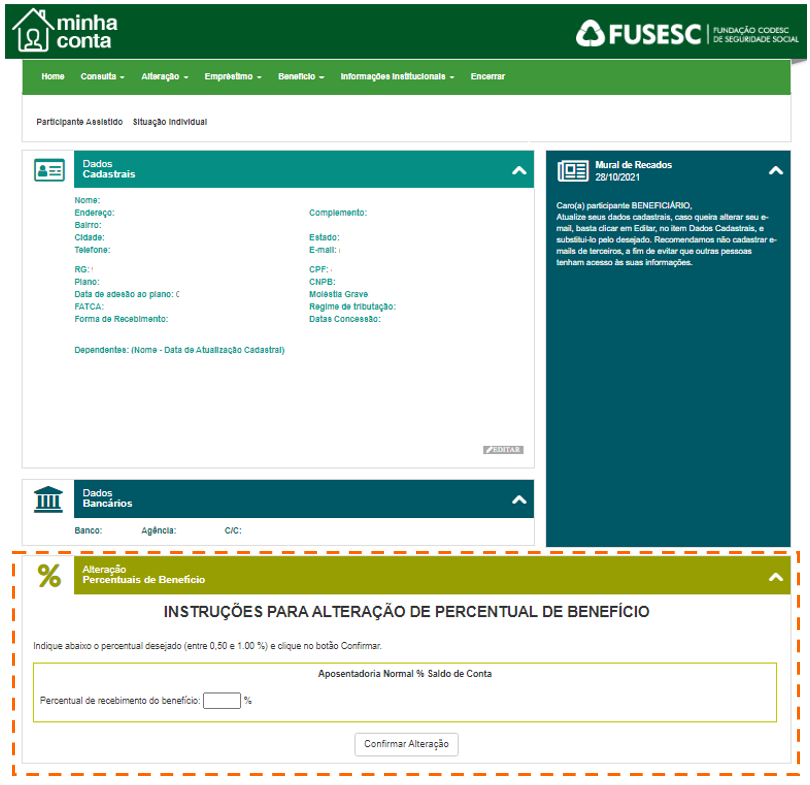Open the Empréstimo dropdown menu
810x785 pixels.
[x=232, y=77]
